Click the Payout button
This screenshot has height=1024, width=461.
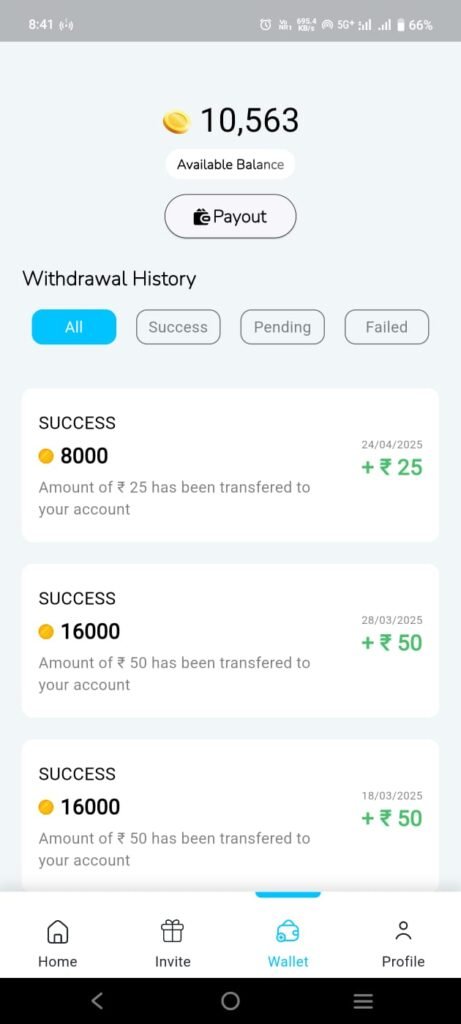tap(230, 216)
